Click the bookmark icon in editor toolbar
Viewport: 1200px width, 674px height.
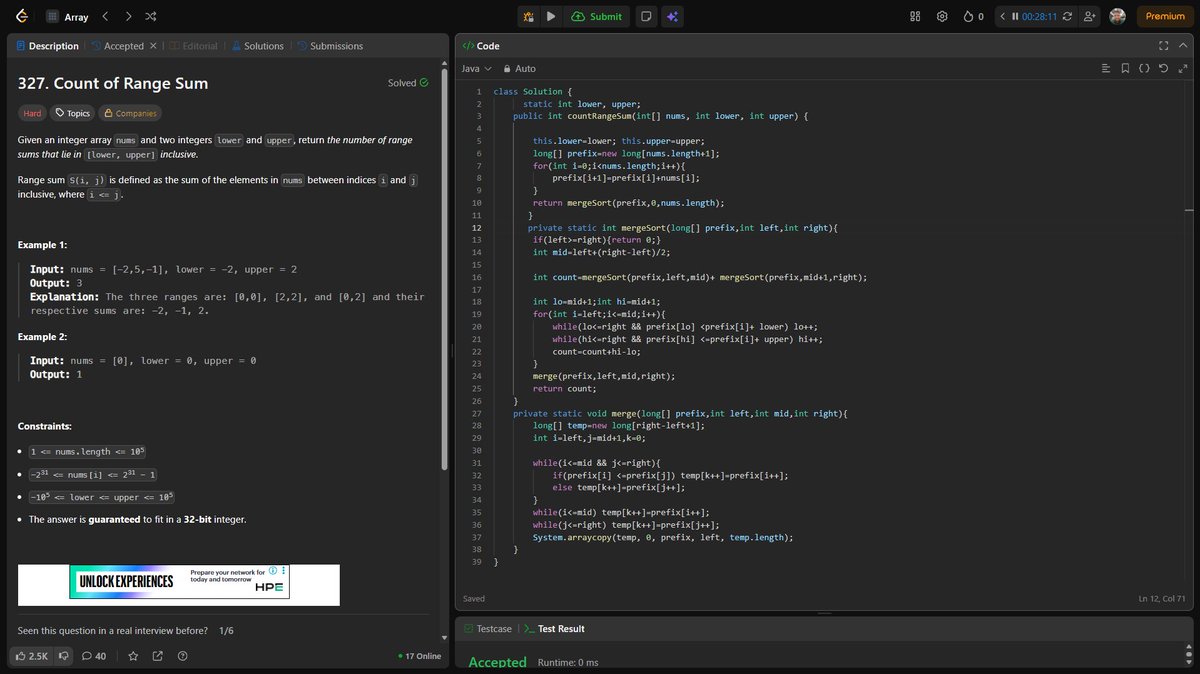[1126, 69]
